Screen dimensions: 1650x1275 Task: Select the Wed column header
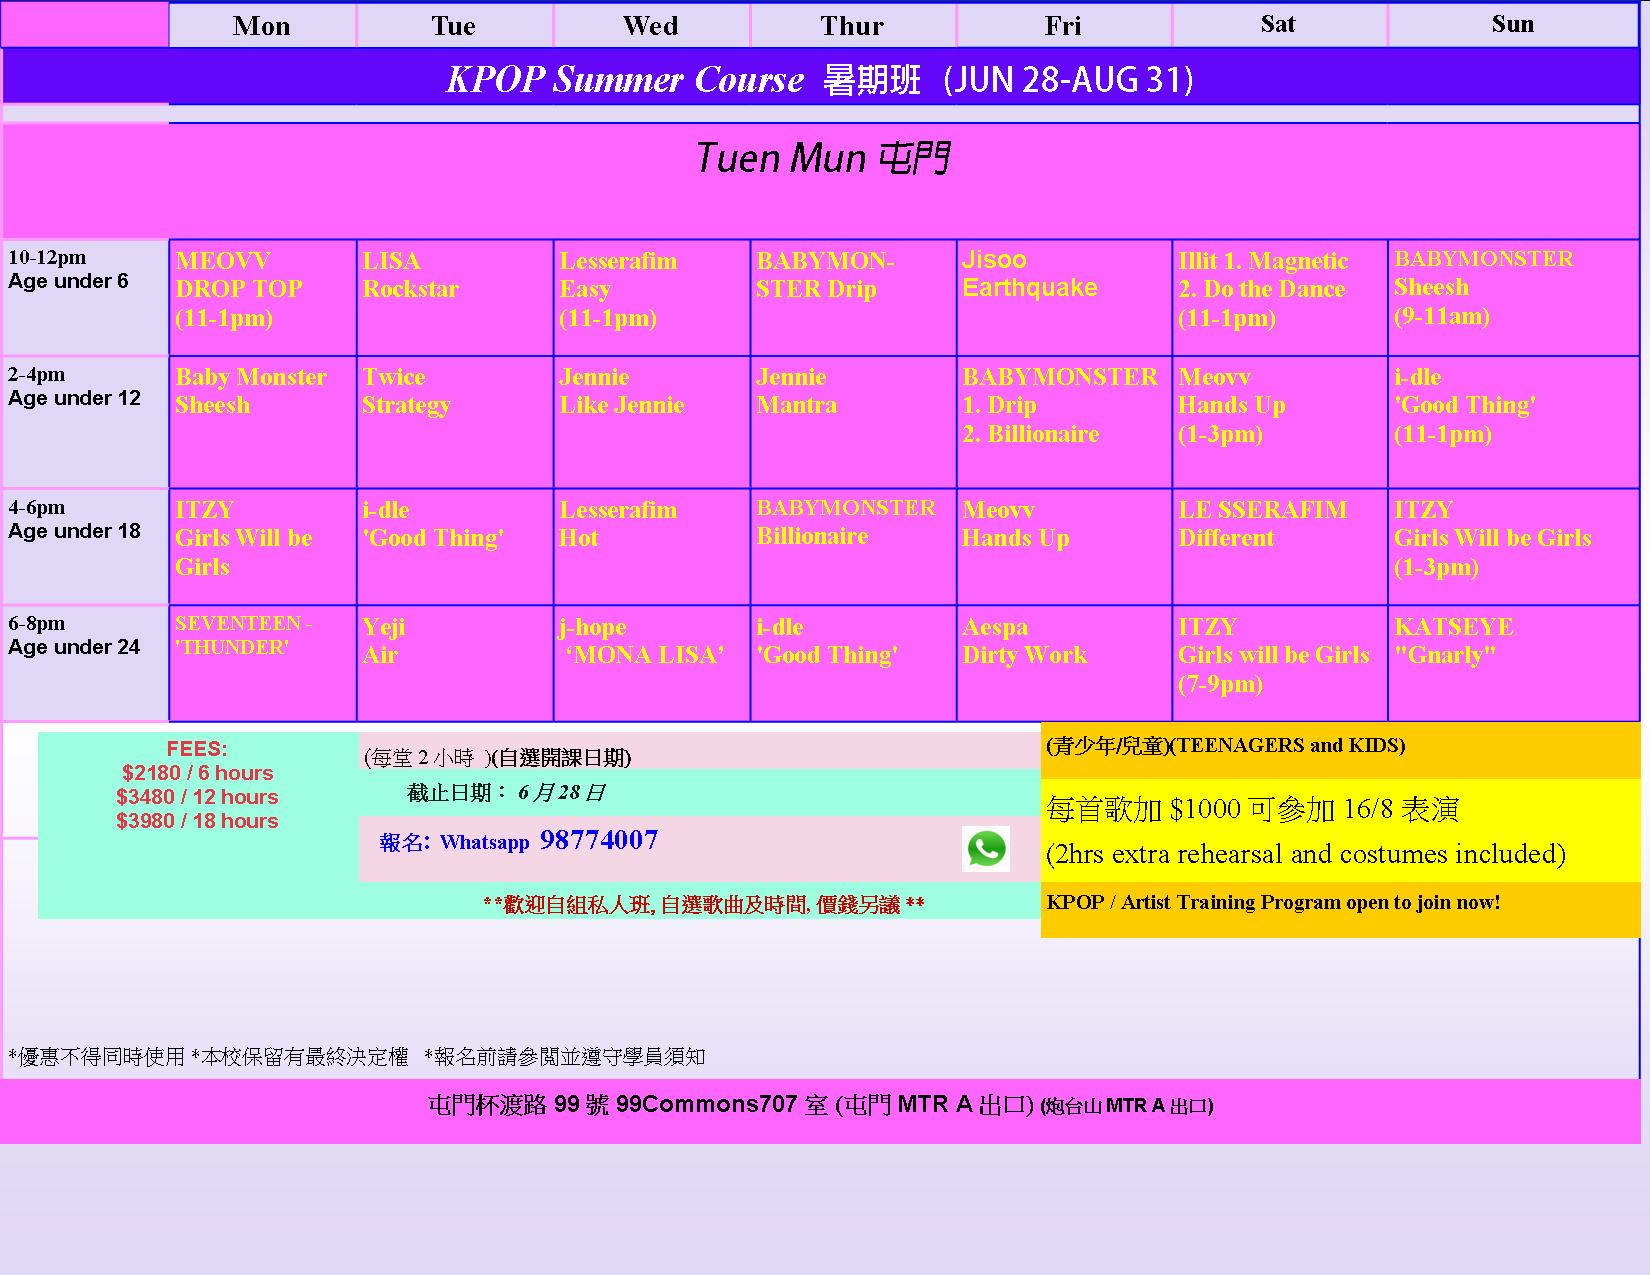[x=651, y=26]
